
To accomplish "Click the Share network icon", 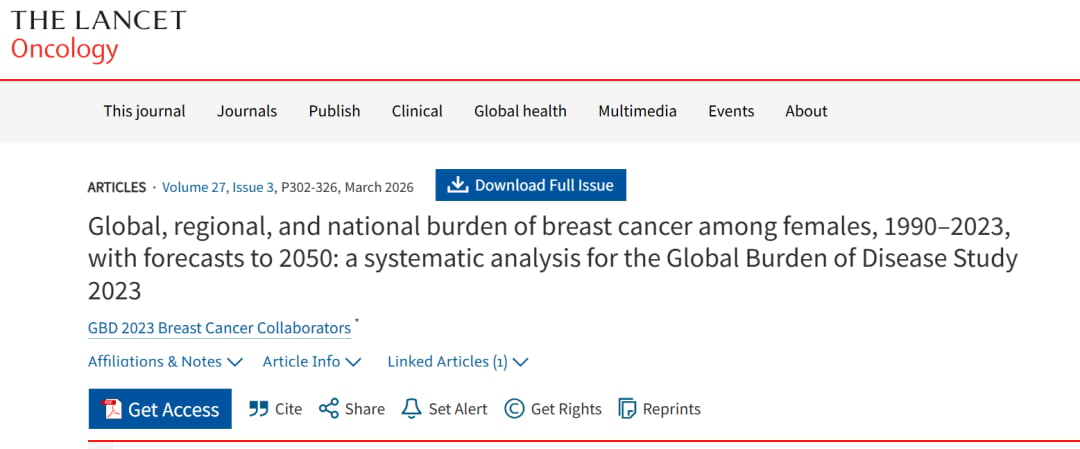I will pos(329,408).
